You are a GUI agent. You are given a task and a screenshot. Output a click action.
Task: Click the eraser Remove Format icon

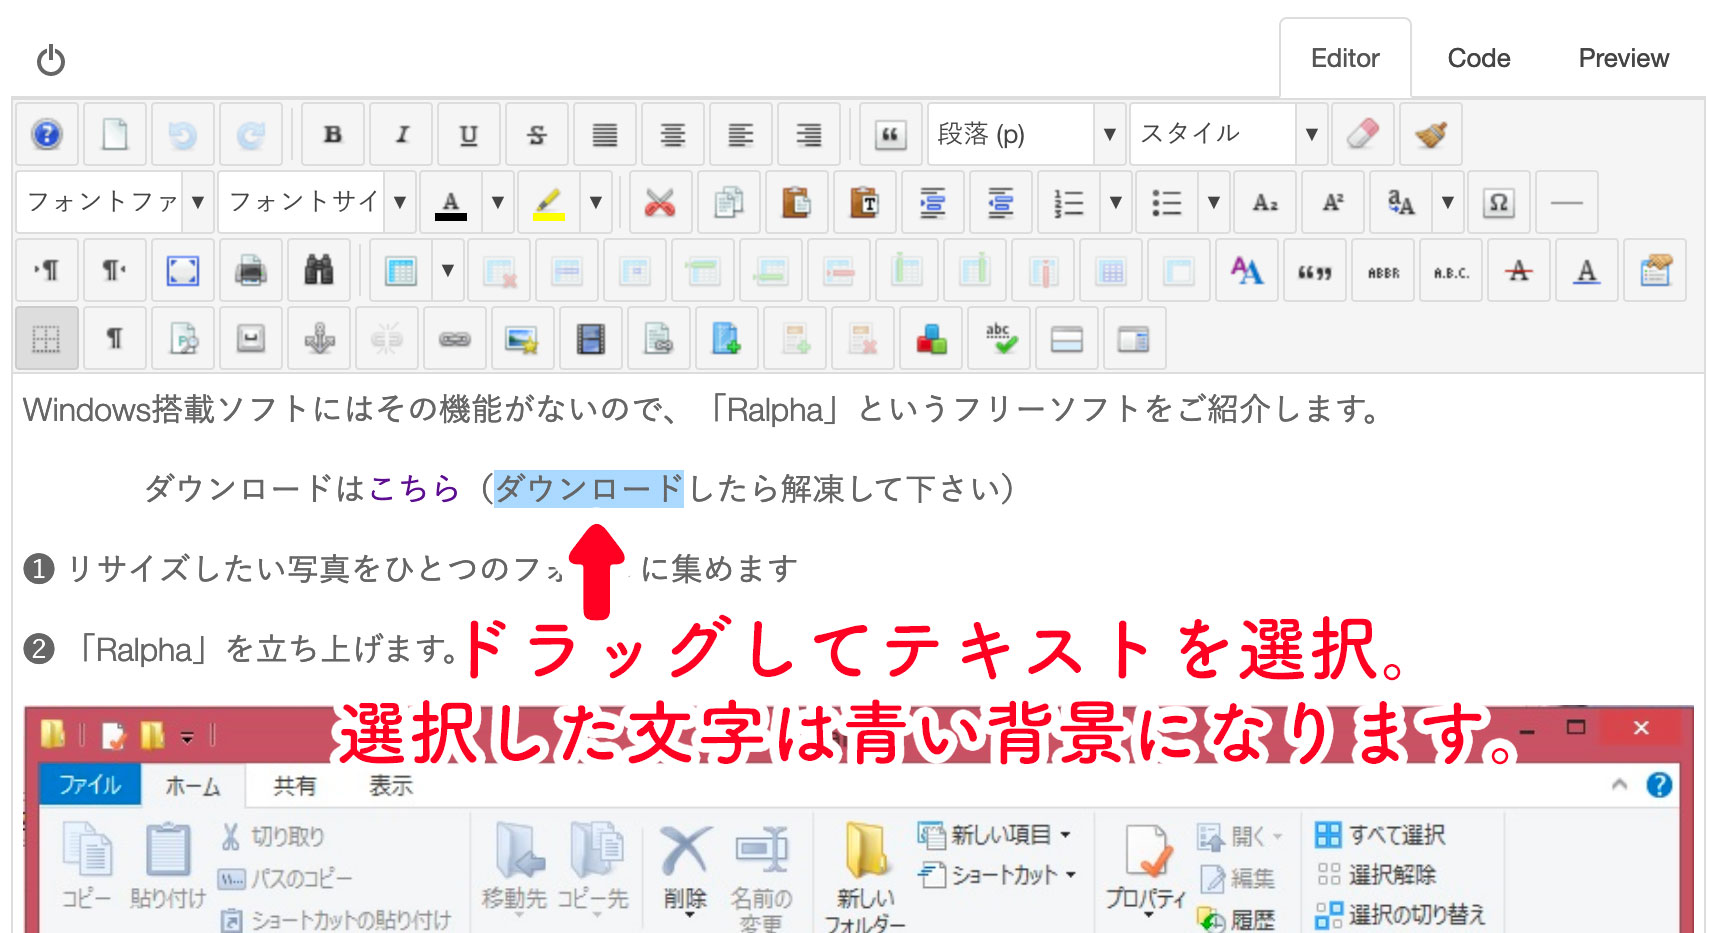pos(1362,134)
